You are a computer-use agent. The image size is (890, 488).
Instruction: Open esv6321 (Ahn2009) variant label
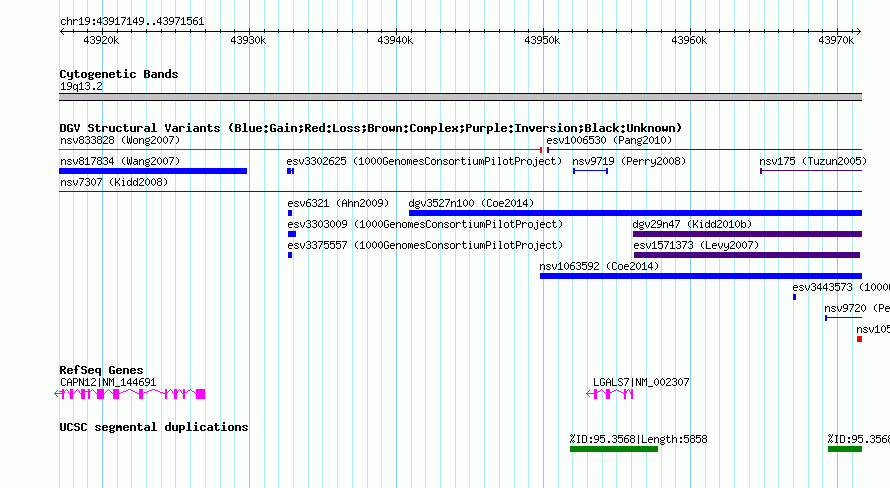pyautogui.click(x=338, y=203)
